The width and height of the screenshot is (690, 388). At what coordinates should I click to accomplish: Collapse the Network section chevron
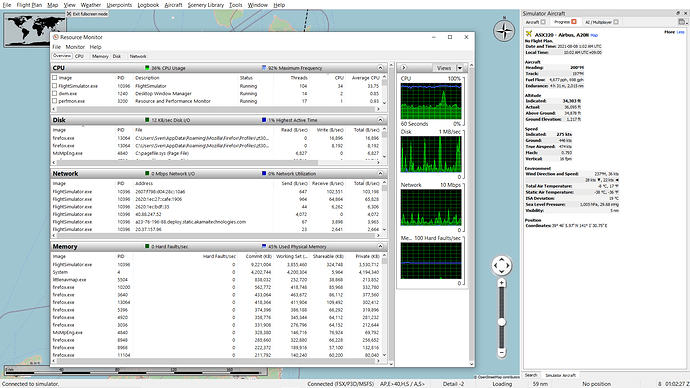(380, 173)
